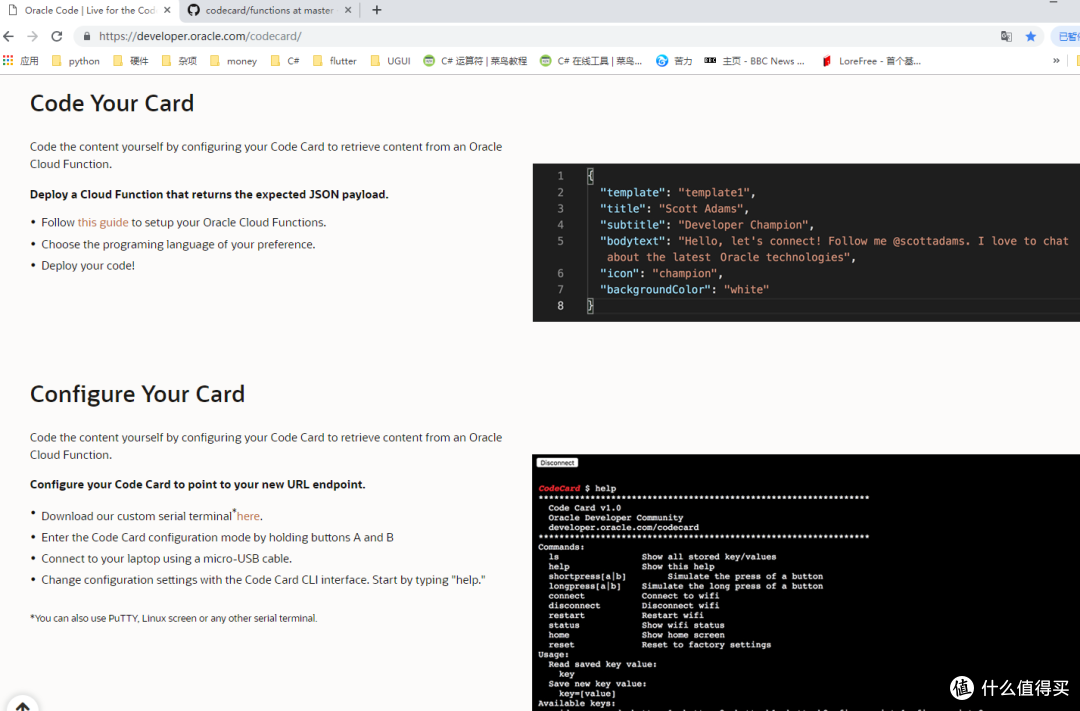Click 'Choose the programing language' bullet text

(x=178, y=245)
